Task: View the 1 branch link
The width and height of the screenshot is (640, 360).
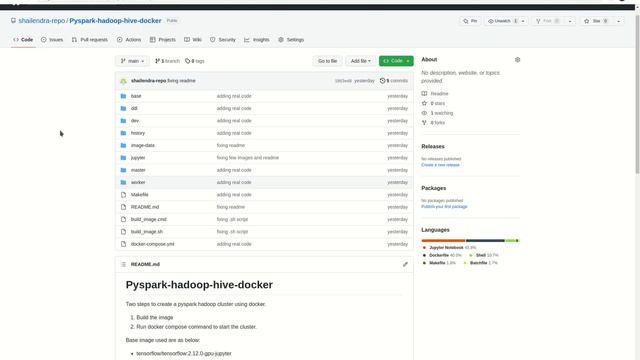Action: coord(167,61)
